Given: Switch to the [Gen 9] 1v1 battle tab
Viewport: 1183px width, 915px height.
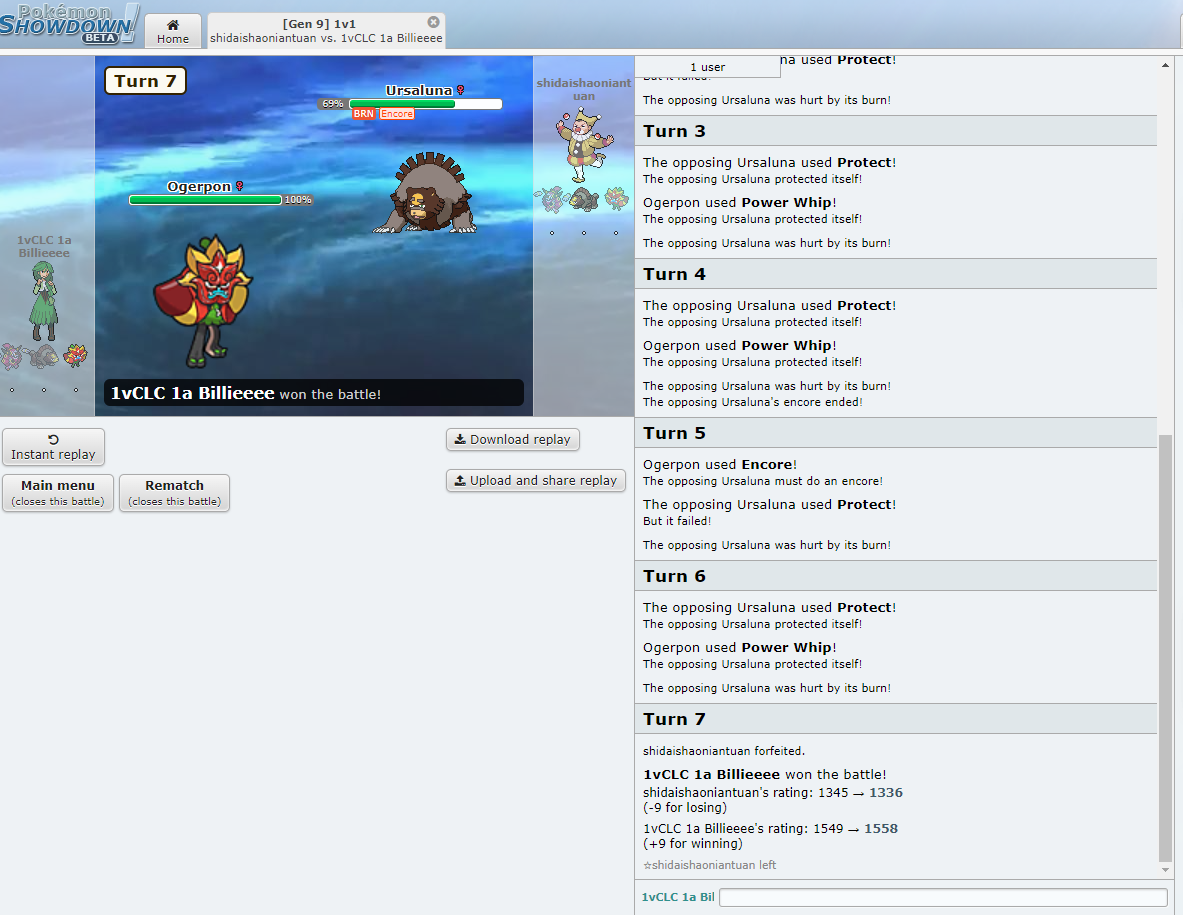Looking at the screenshot, I should pyautogui.click(x=326, y=31).
